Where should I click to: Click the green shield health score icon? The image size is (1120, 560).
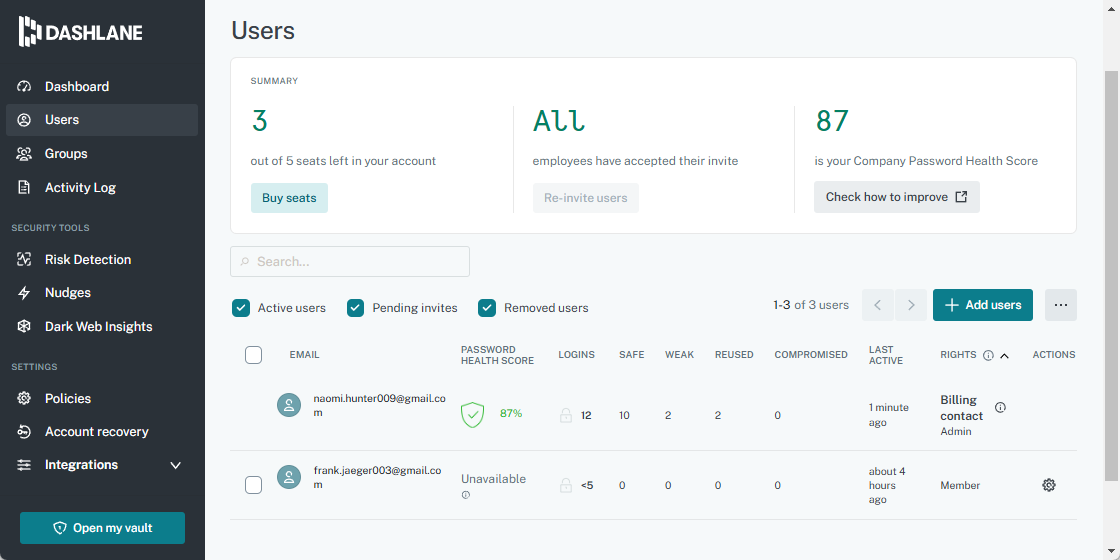coord(472,414)
